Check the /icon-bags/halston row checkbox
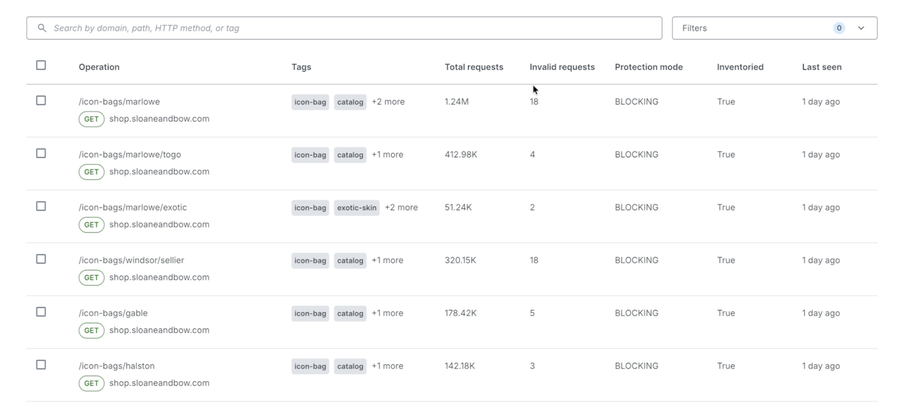 pyautogui.click(x=41, y=365)
